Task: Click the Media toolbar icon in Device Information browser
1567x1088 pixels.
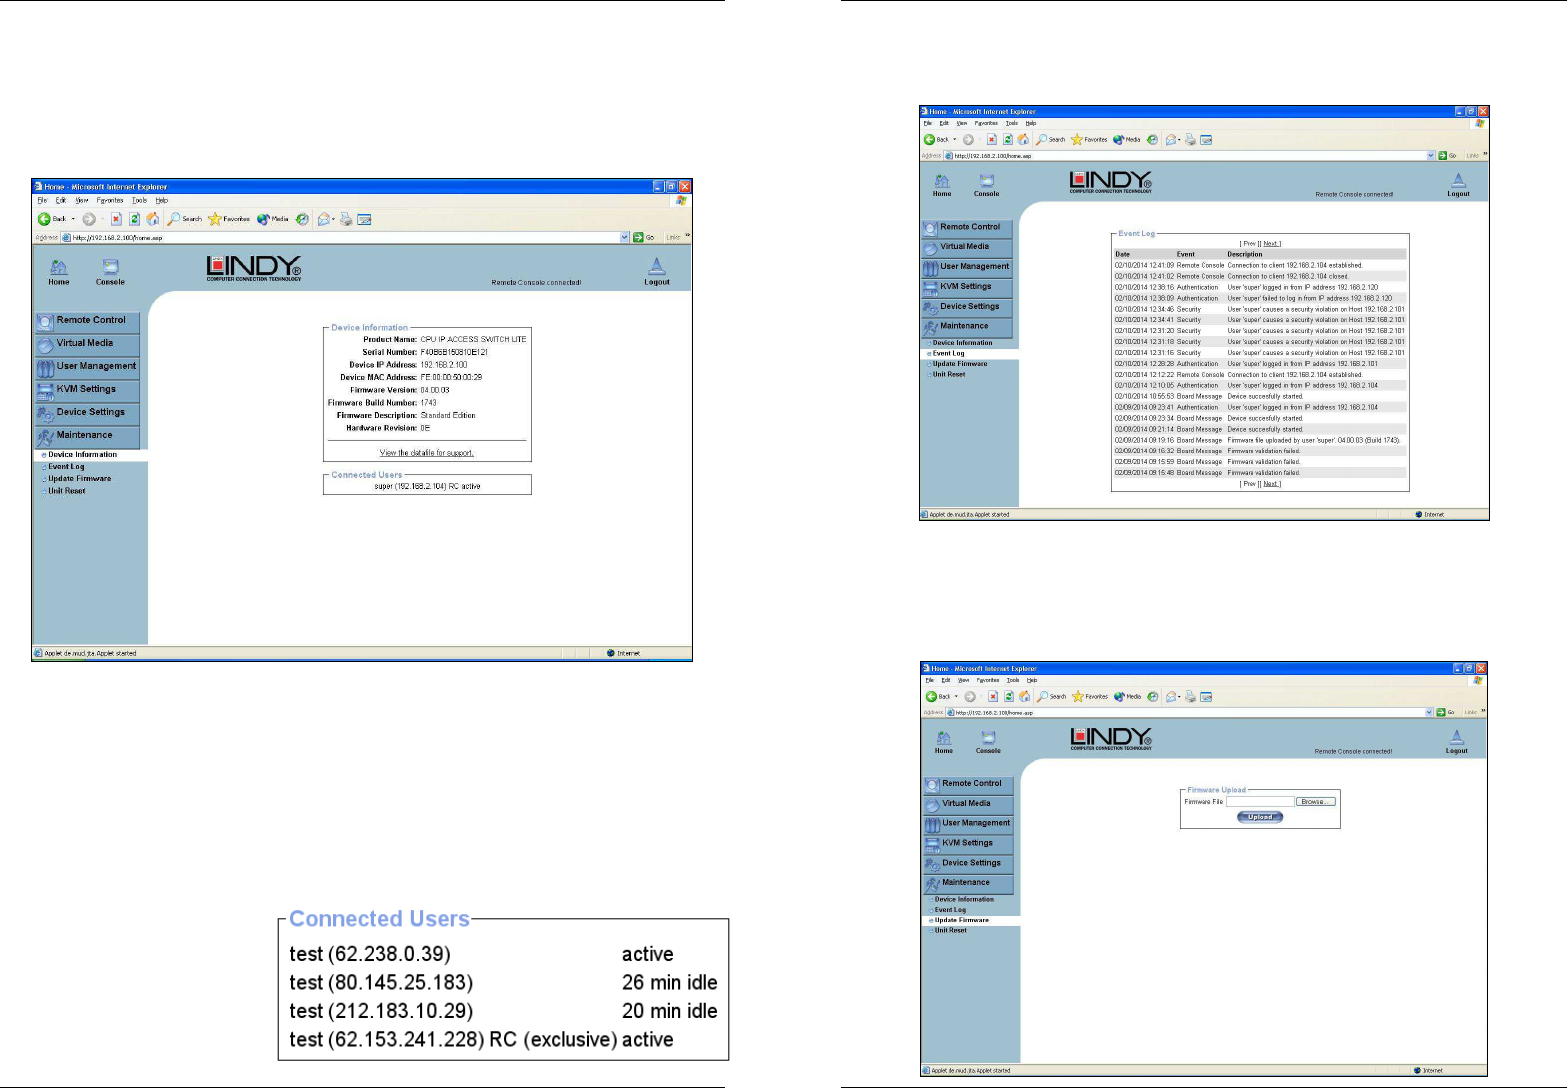Action: (264, 219)
